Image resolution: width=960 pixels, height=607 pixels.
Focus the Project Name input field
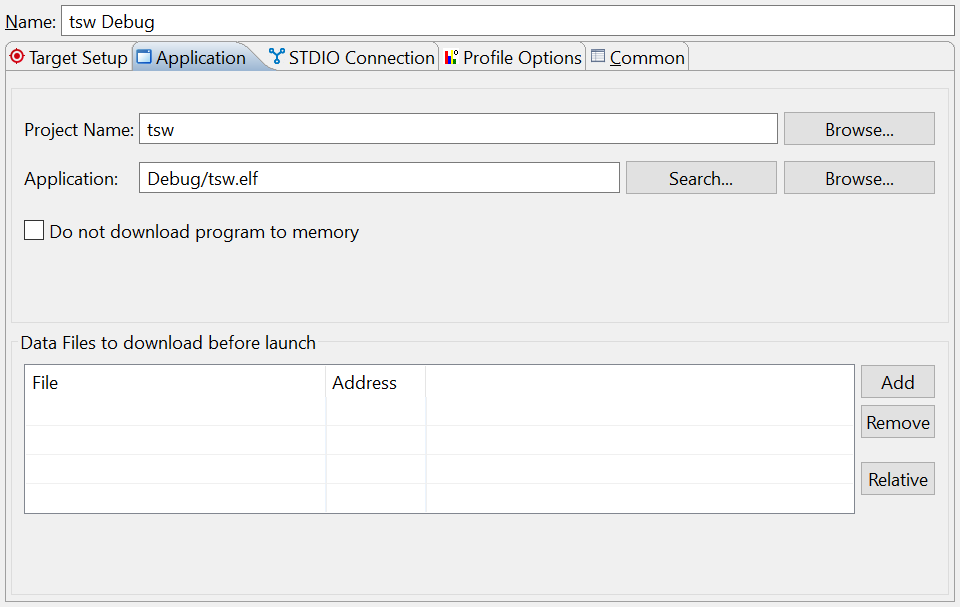(x=457, y=129)
